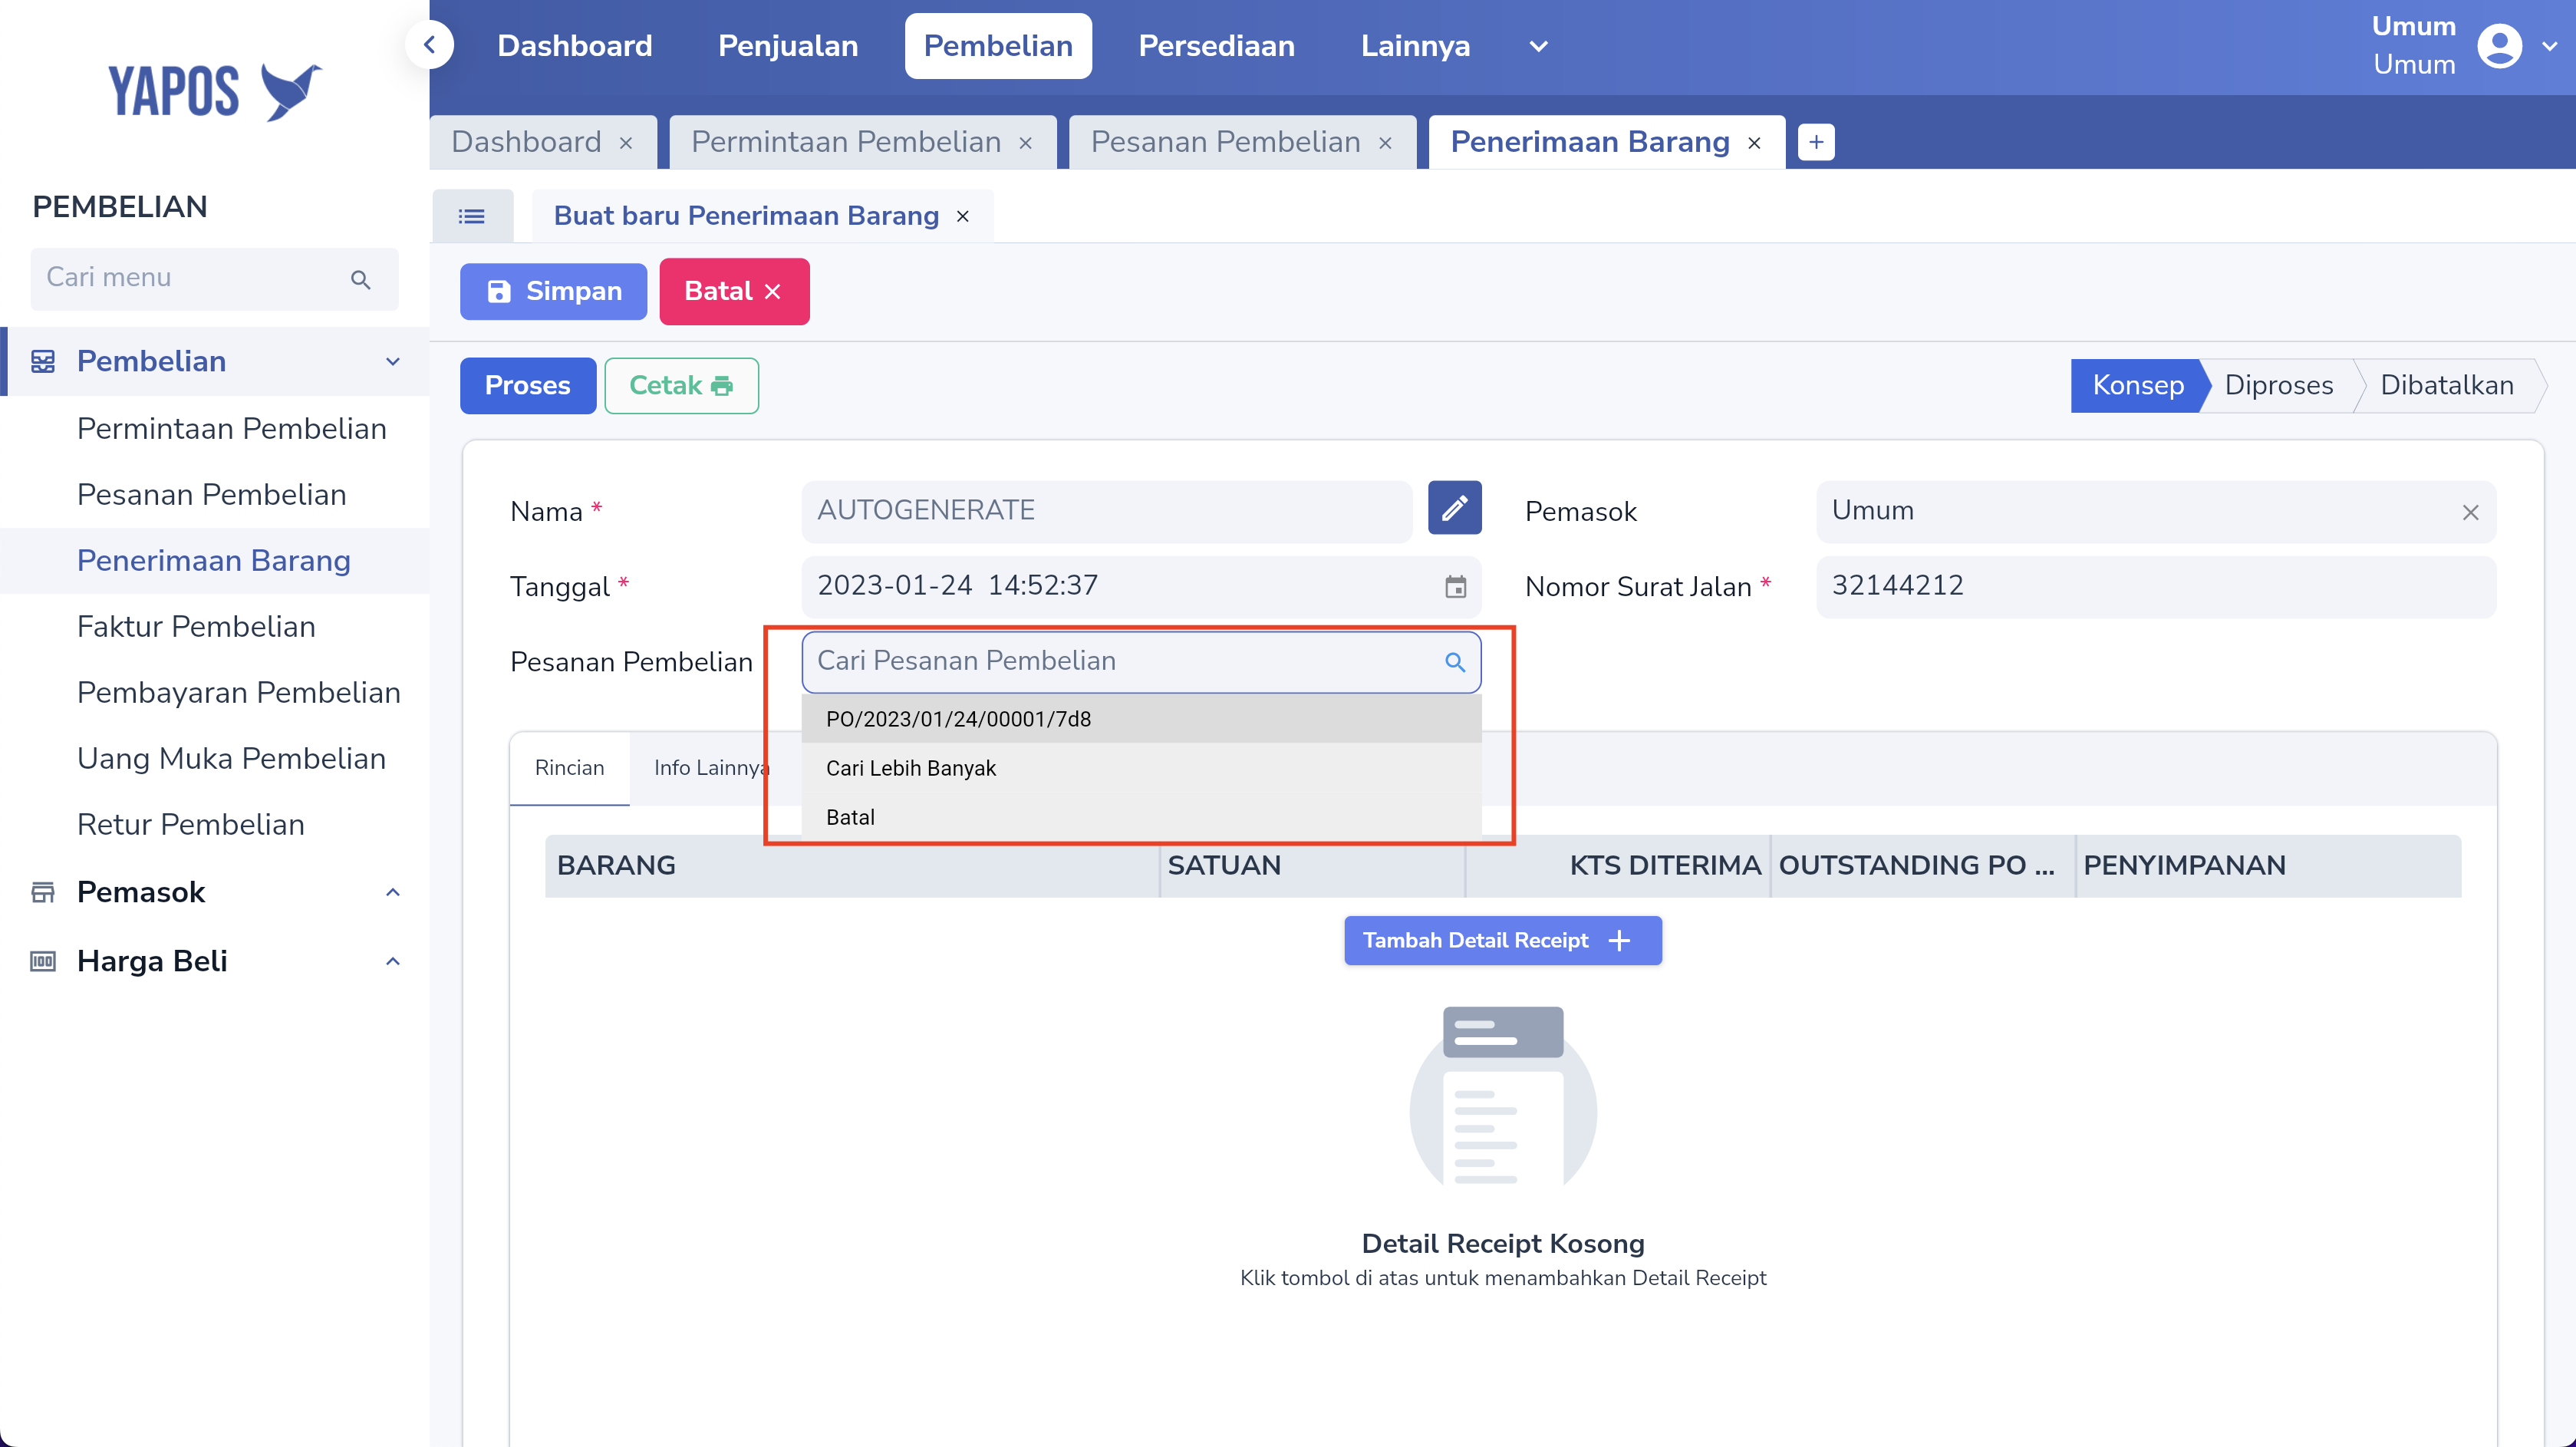Click the Cetak print button

pyautogui.click(x=681, y=386)
